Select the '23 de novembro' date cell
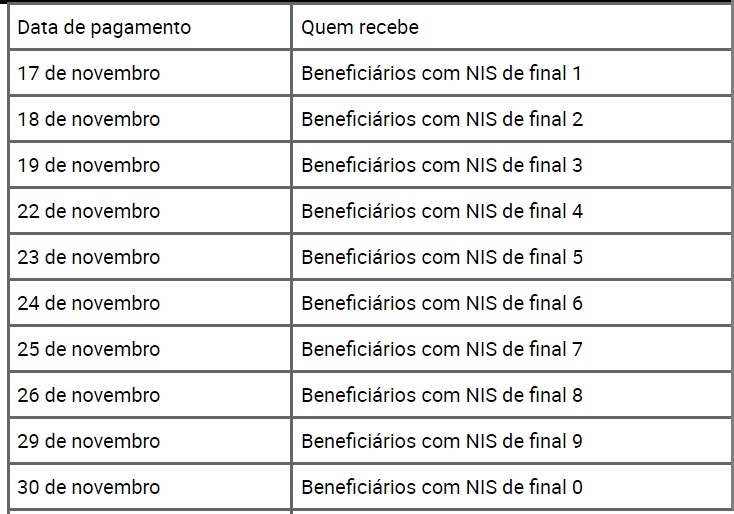 point(150,257)
